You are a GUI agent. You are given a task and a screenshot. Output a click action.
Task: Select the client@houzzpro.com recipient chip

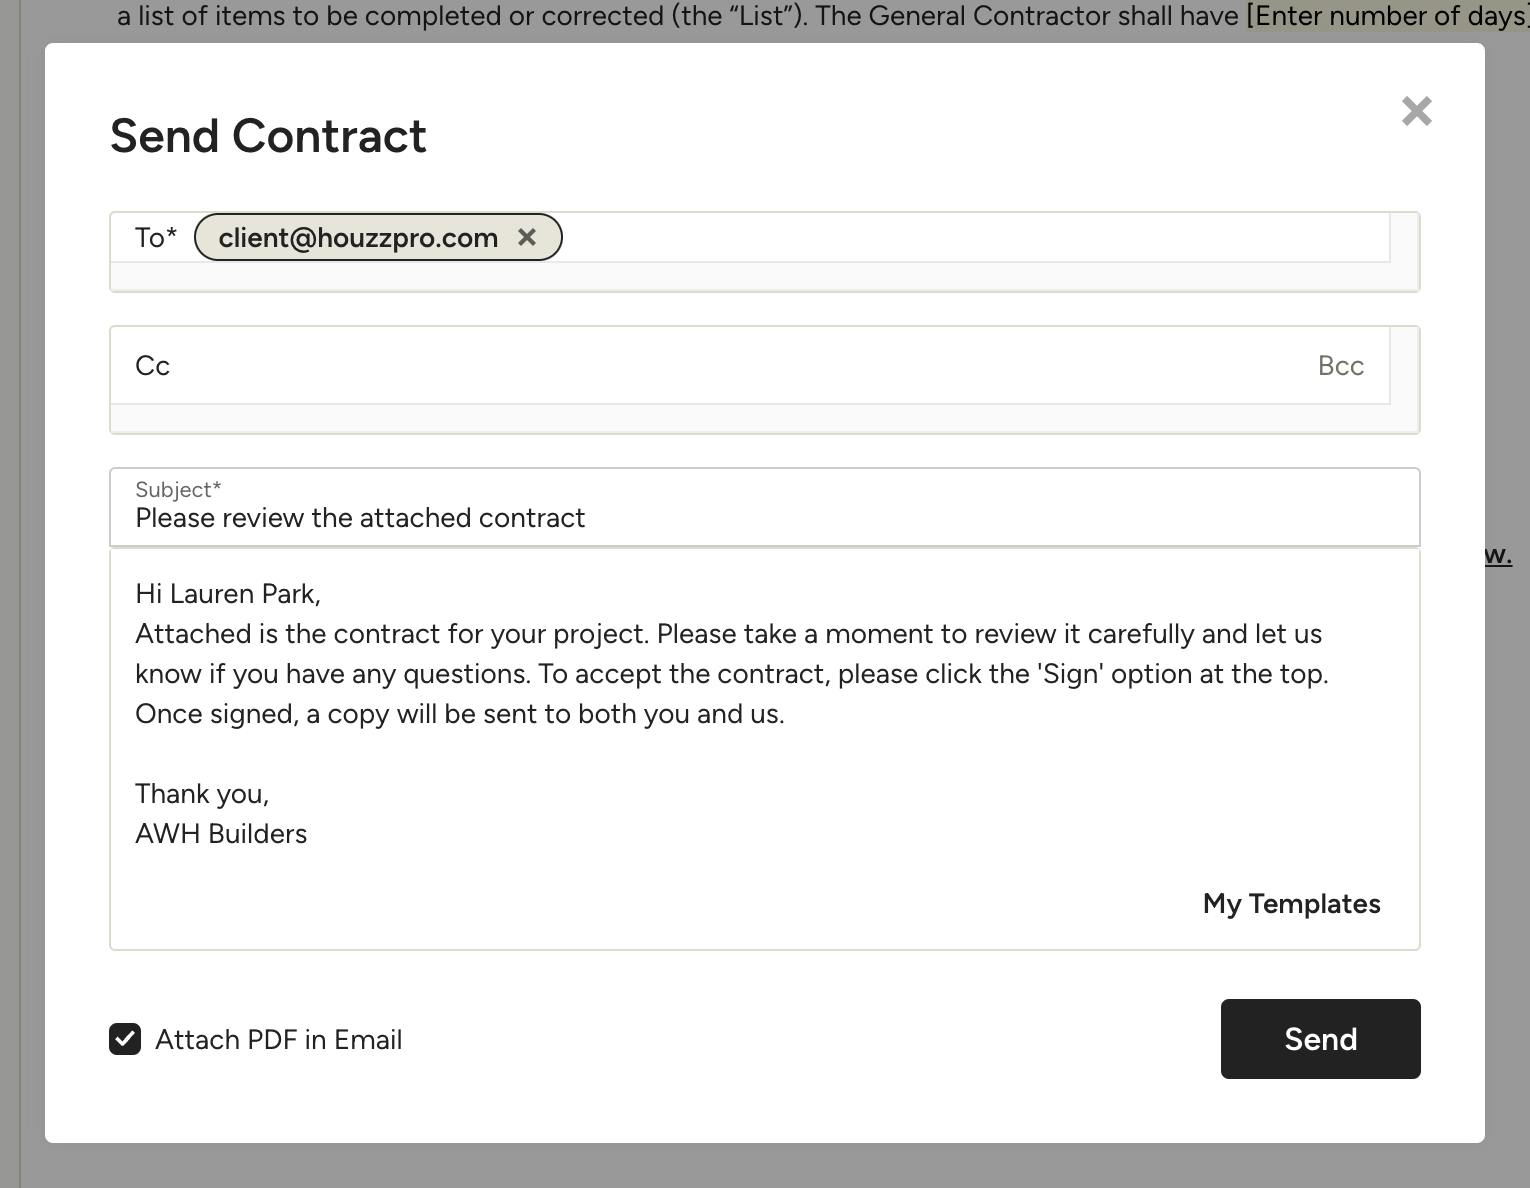point(358,238)
